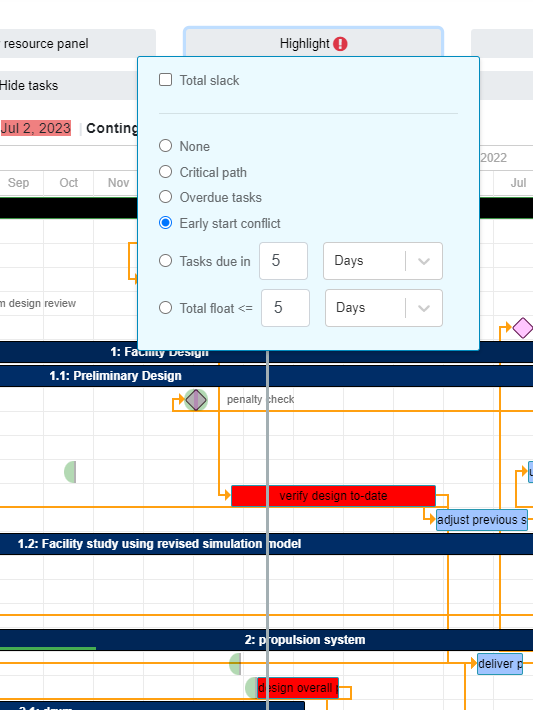Select the Early start conflict radio button
The image size is (533, 710).
(x=166, y=223)
